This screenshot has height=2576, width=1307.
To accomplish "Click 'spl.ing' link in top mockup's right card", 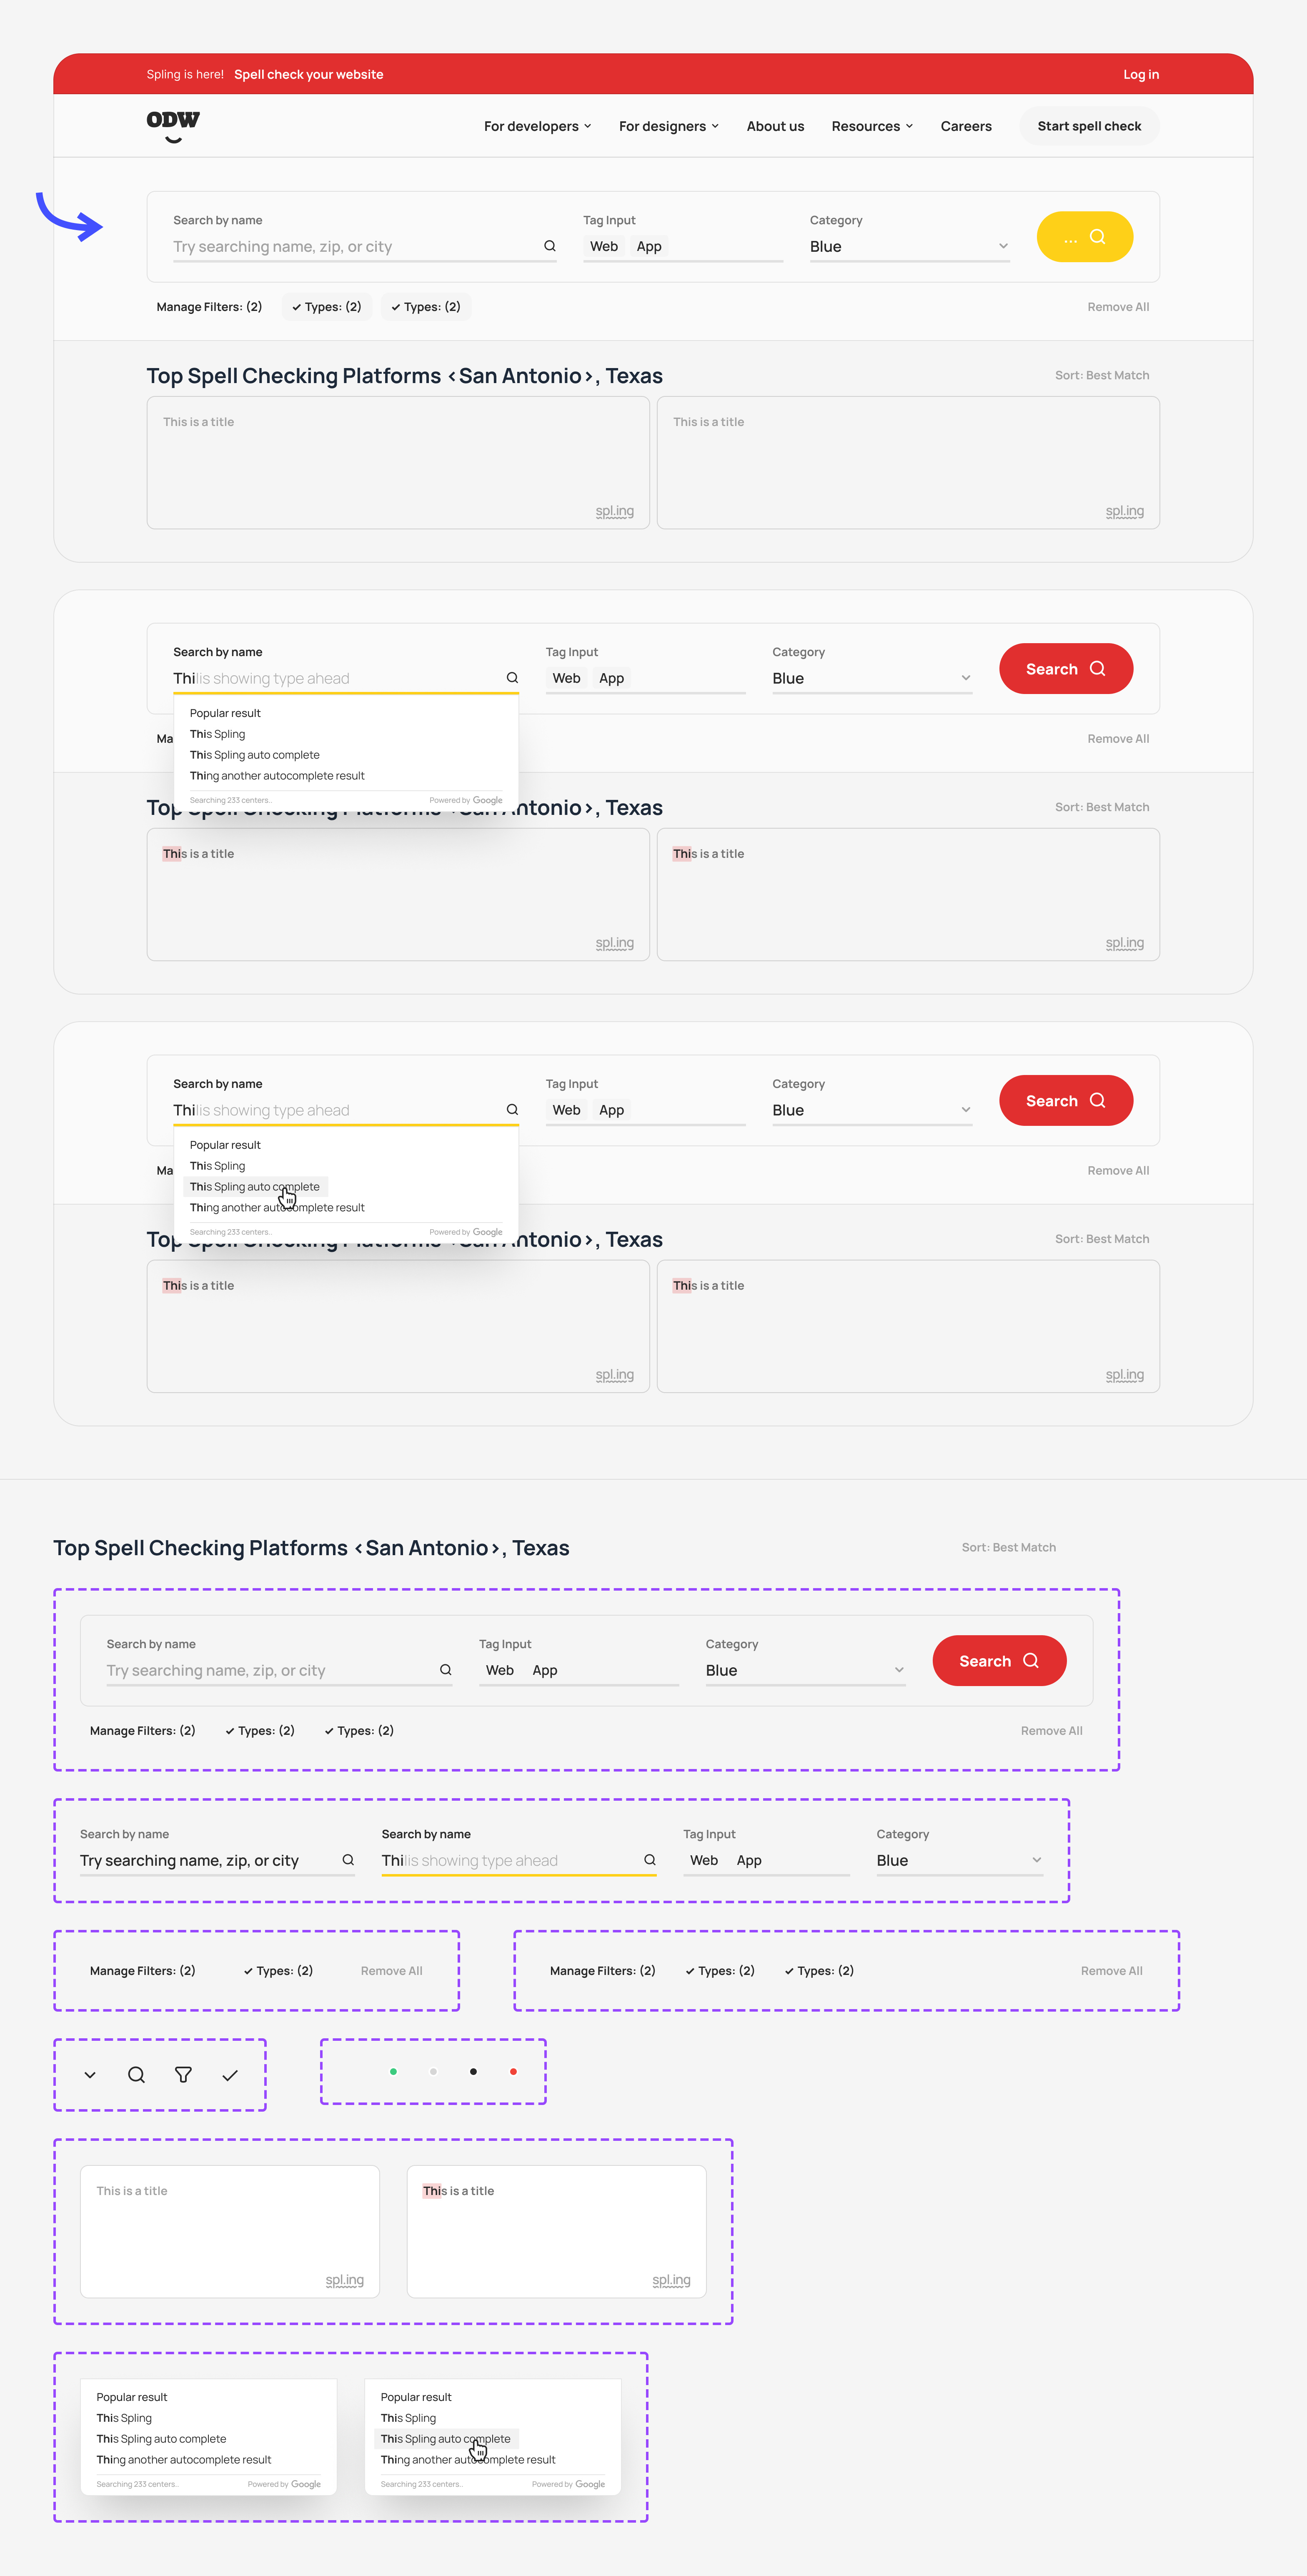I will pyautogui.click(x=1125, y=511).
